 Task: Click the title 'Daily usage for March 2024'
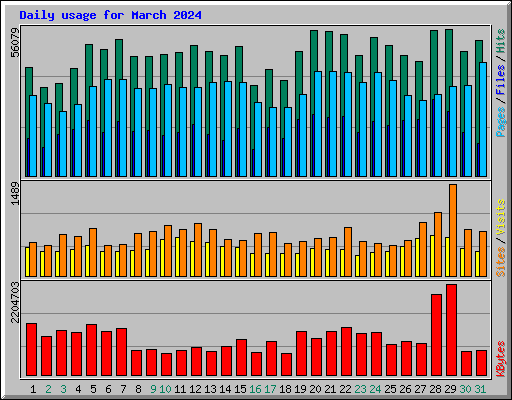(110, 15)
